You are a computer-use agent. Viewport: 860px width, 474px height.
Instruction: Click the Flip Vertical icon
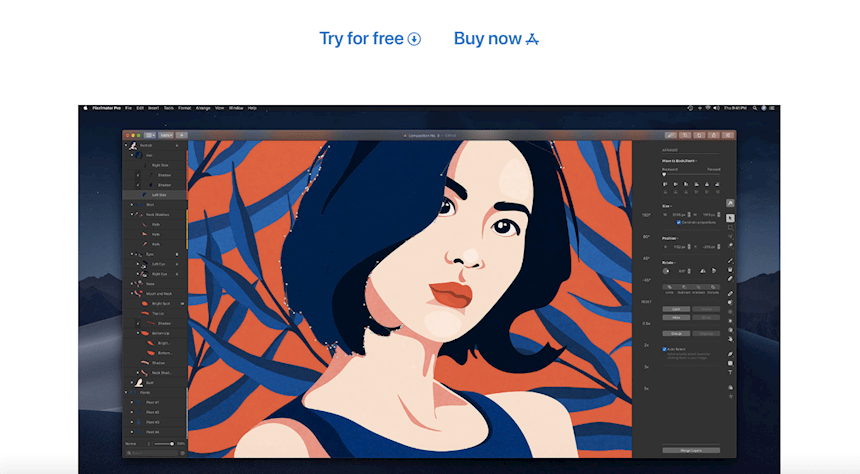click(x=714, y=270)
